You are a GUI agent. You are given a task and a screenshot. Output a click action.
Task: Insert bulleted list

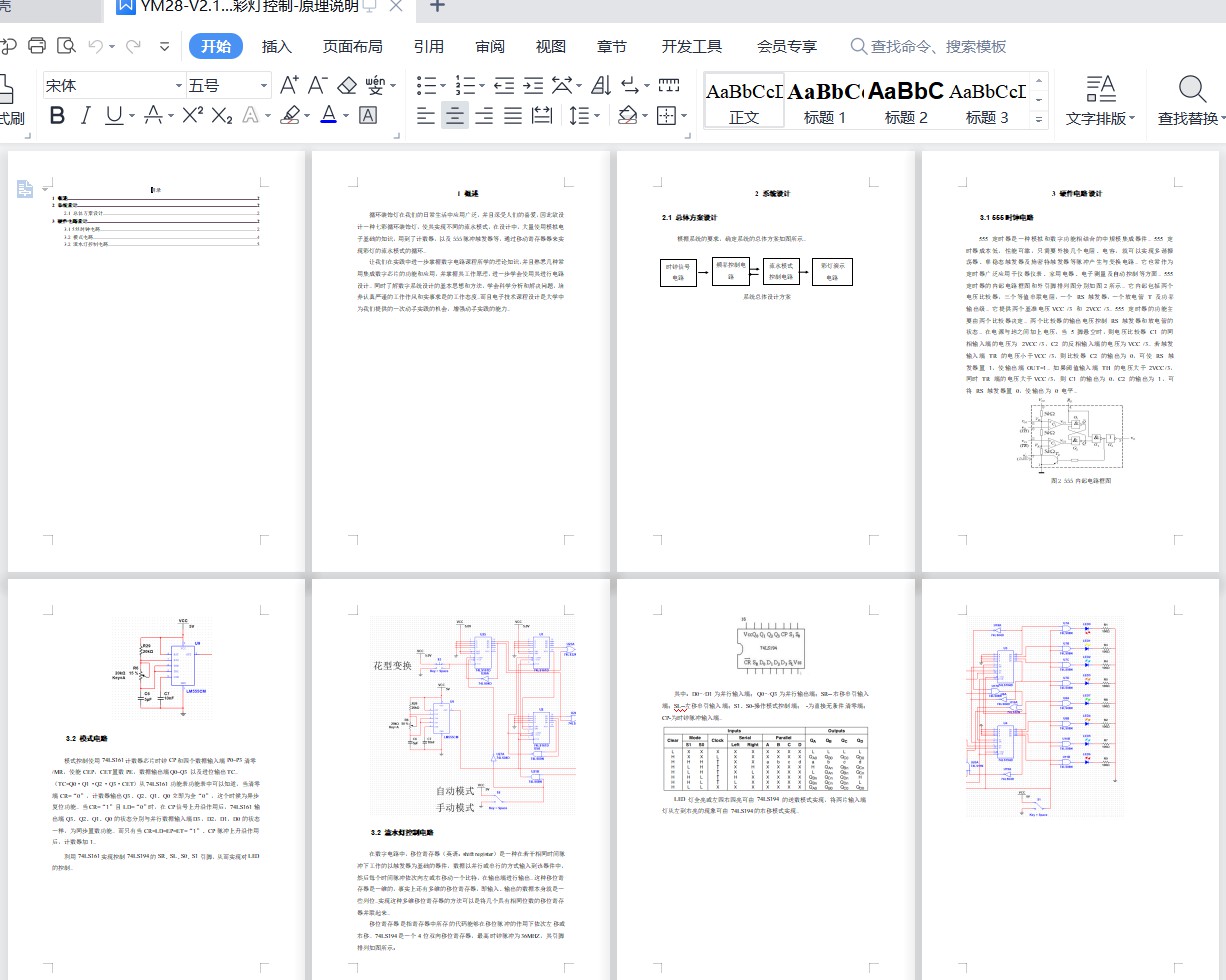[426, 85]
